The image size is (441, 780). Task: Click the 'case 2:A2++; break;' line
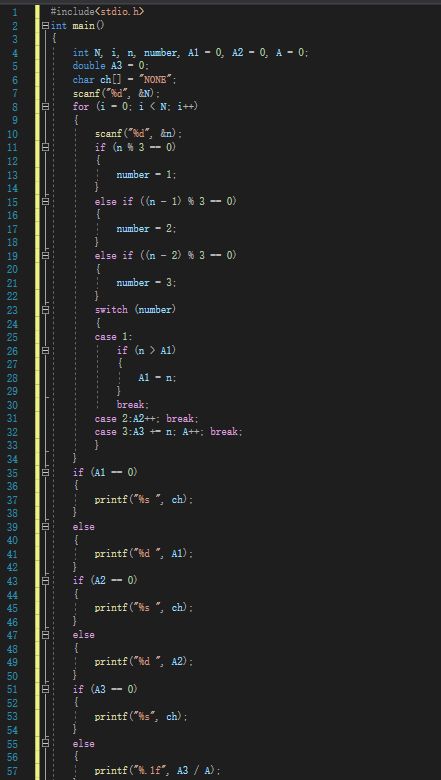[147, 418]
